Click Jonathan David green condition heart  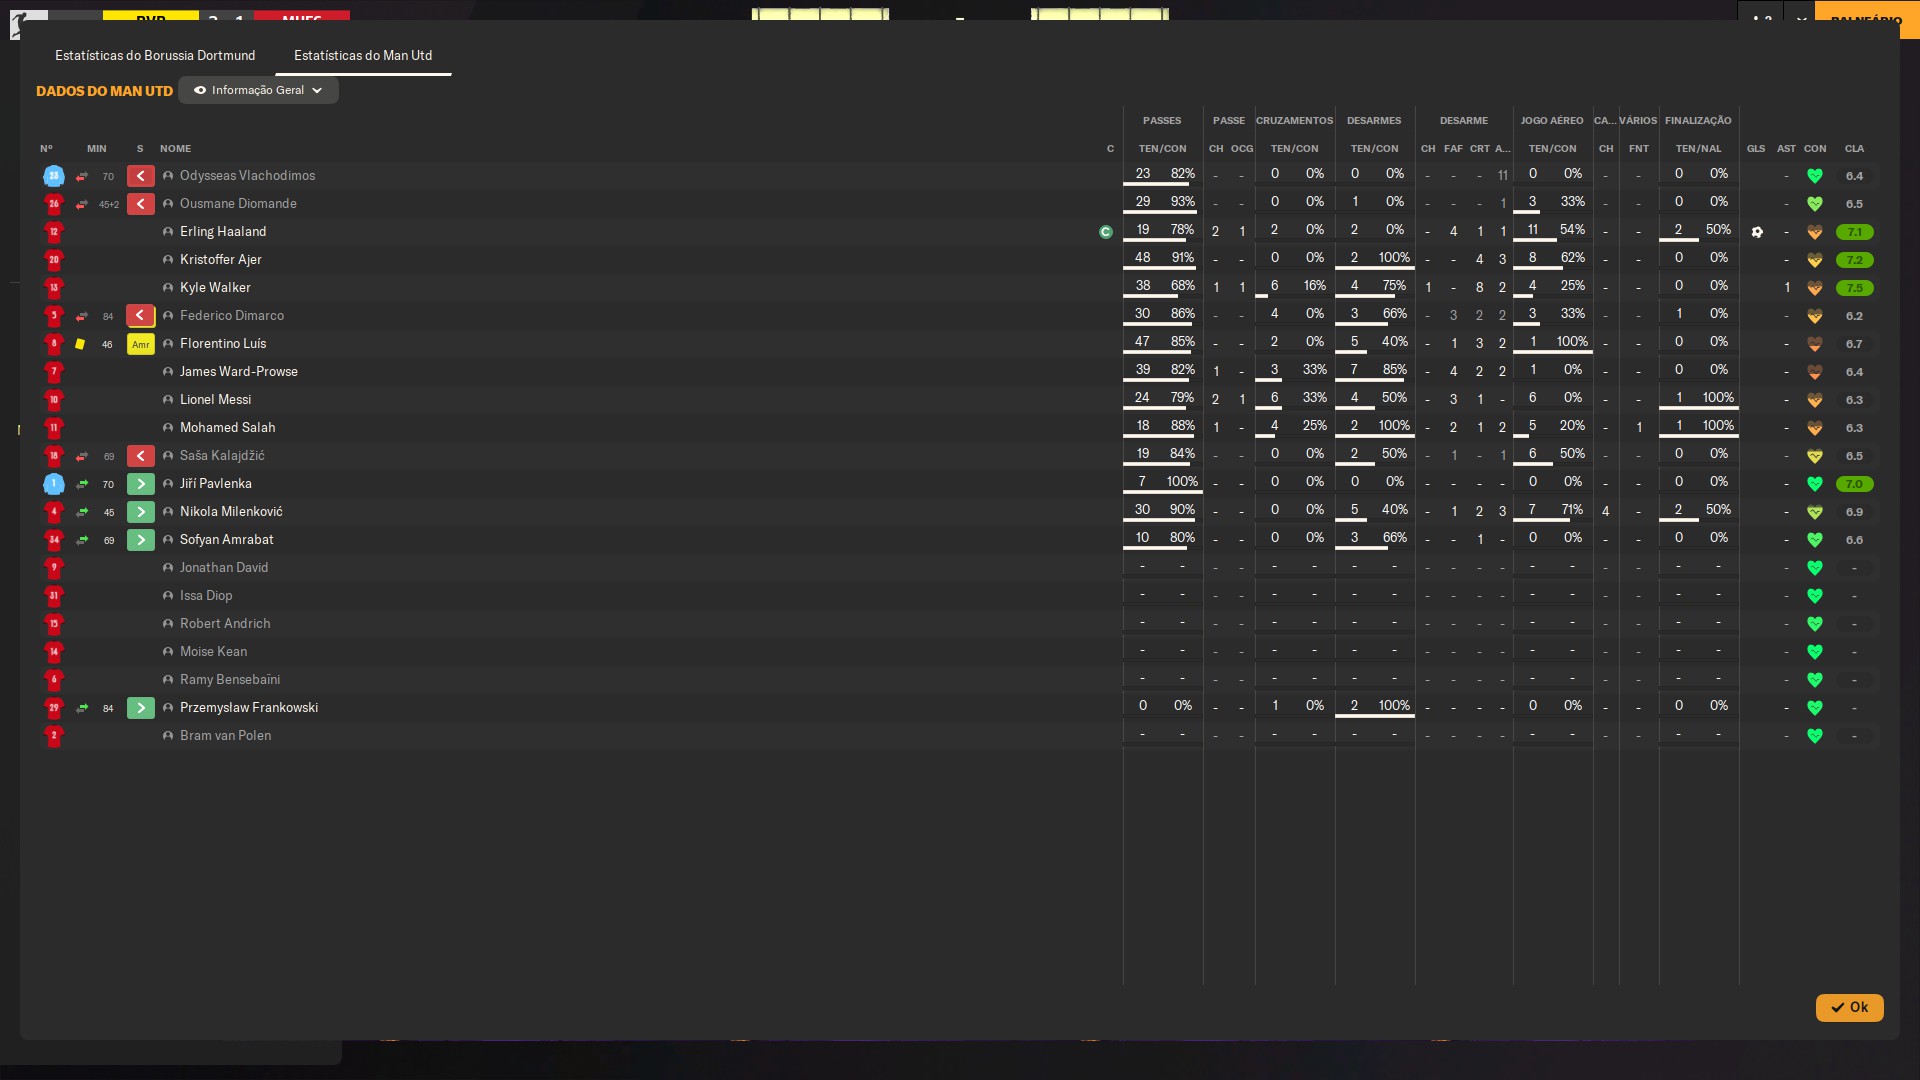[1815, 568]
